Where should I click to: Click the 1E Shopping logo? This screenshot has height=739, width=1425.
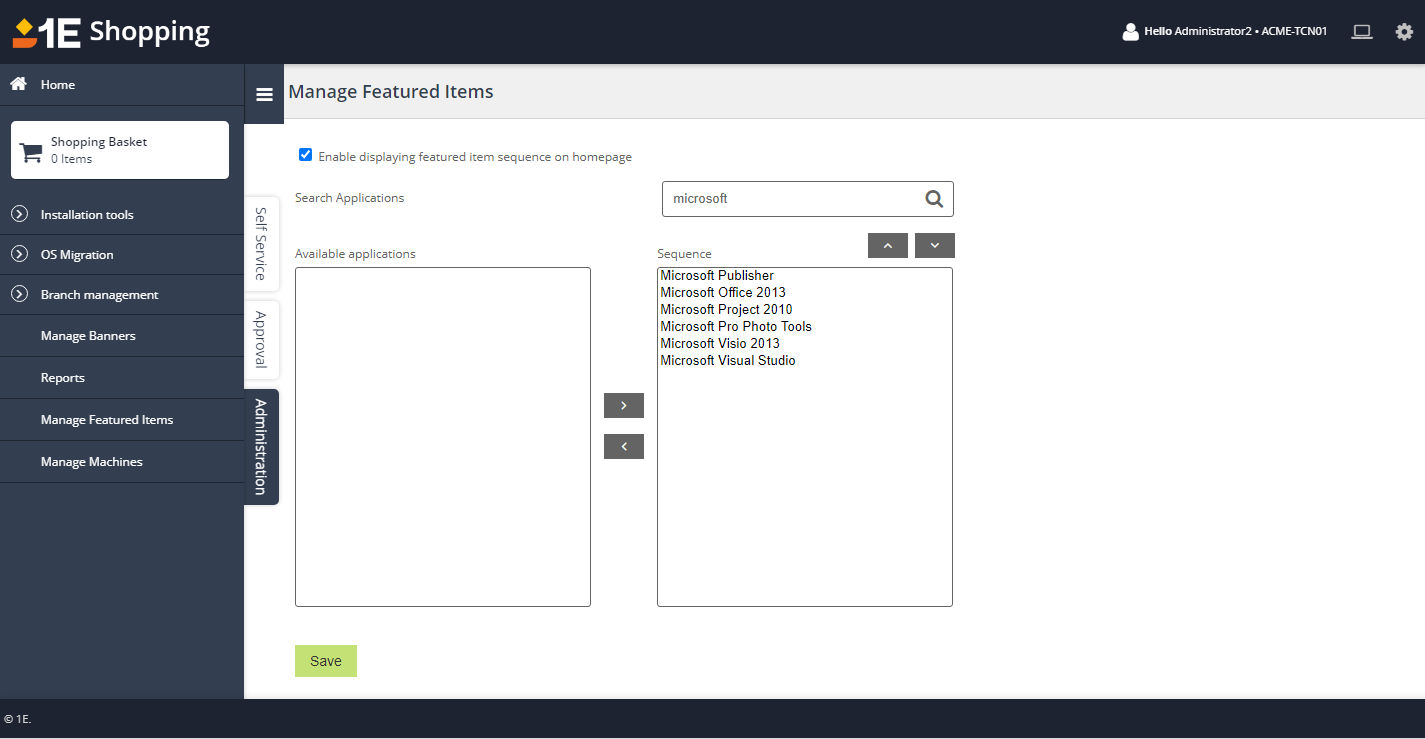pos(111,32)
